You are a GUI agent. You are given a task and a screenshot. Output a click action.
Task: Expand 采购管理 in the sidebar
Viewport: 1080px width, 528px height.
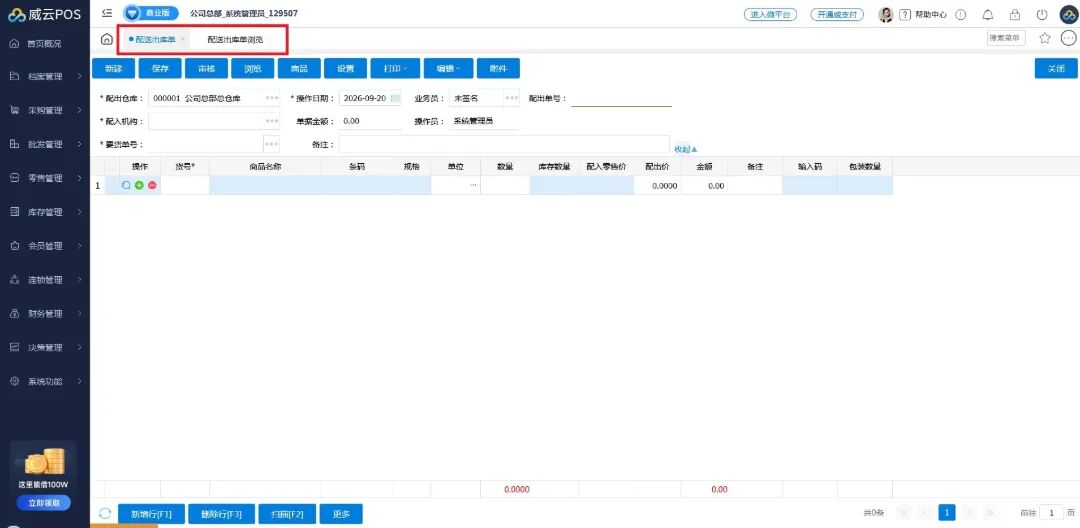[x=45, y=110]
